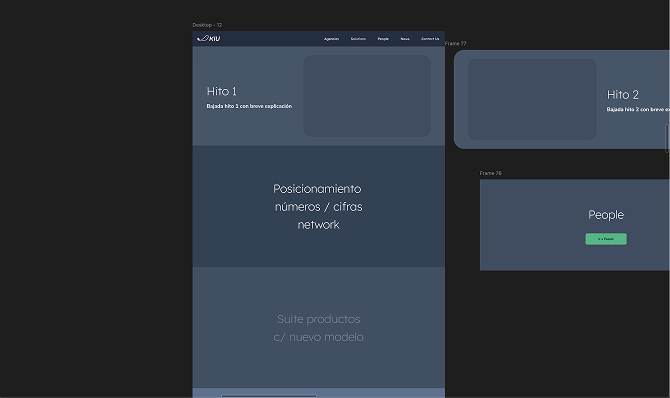The height and width of the screenshot is (398, 670).
Task: Click the green Ir a People button
Action: click(x=606, y=239)
